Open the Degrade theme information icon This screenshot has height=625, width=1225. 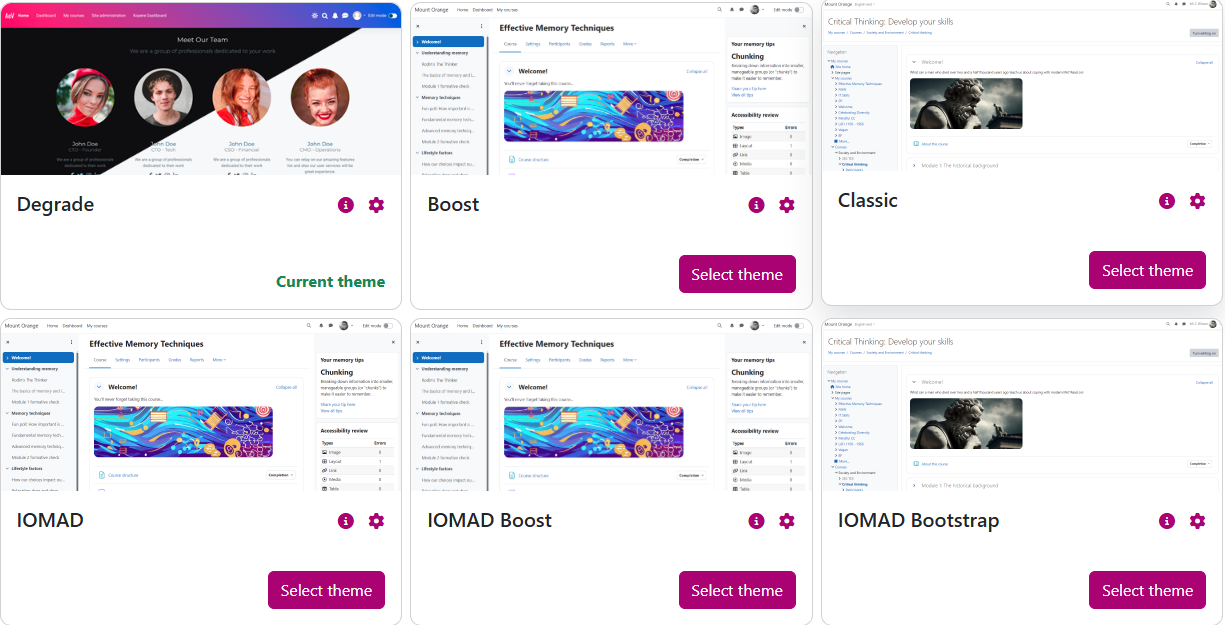[x=346, y=205]
